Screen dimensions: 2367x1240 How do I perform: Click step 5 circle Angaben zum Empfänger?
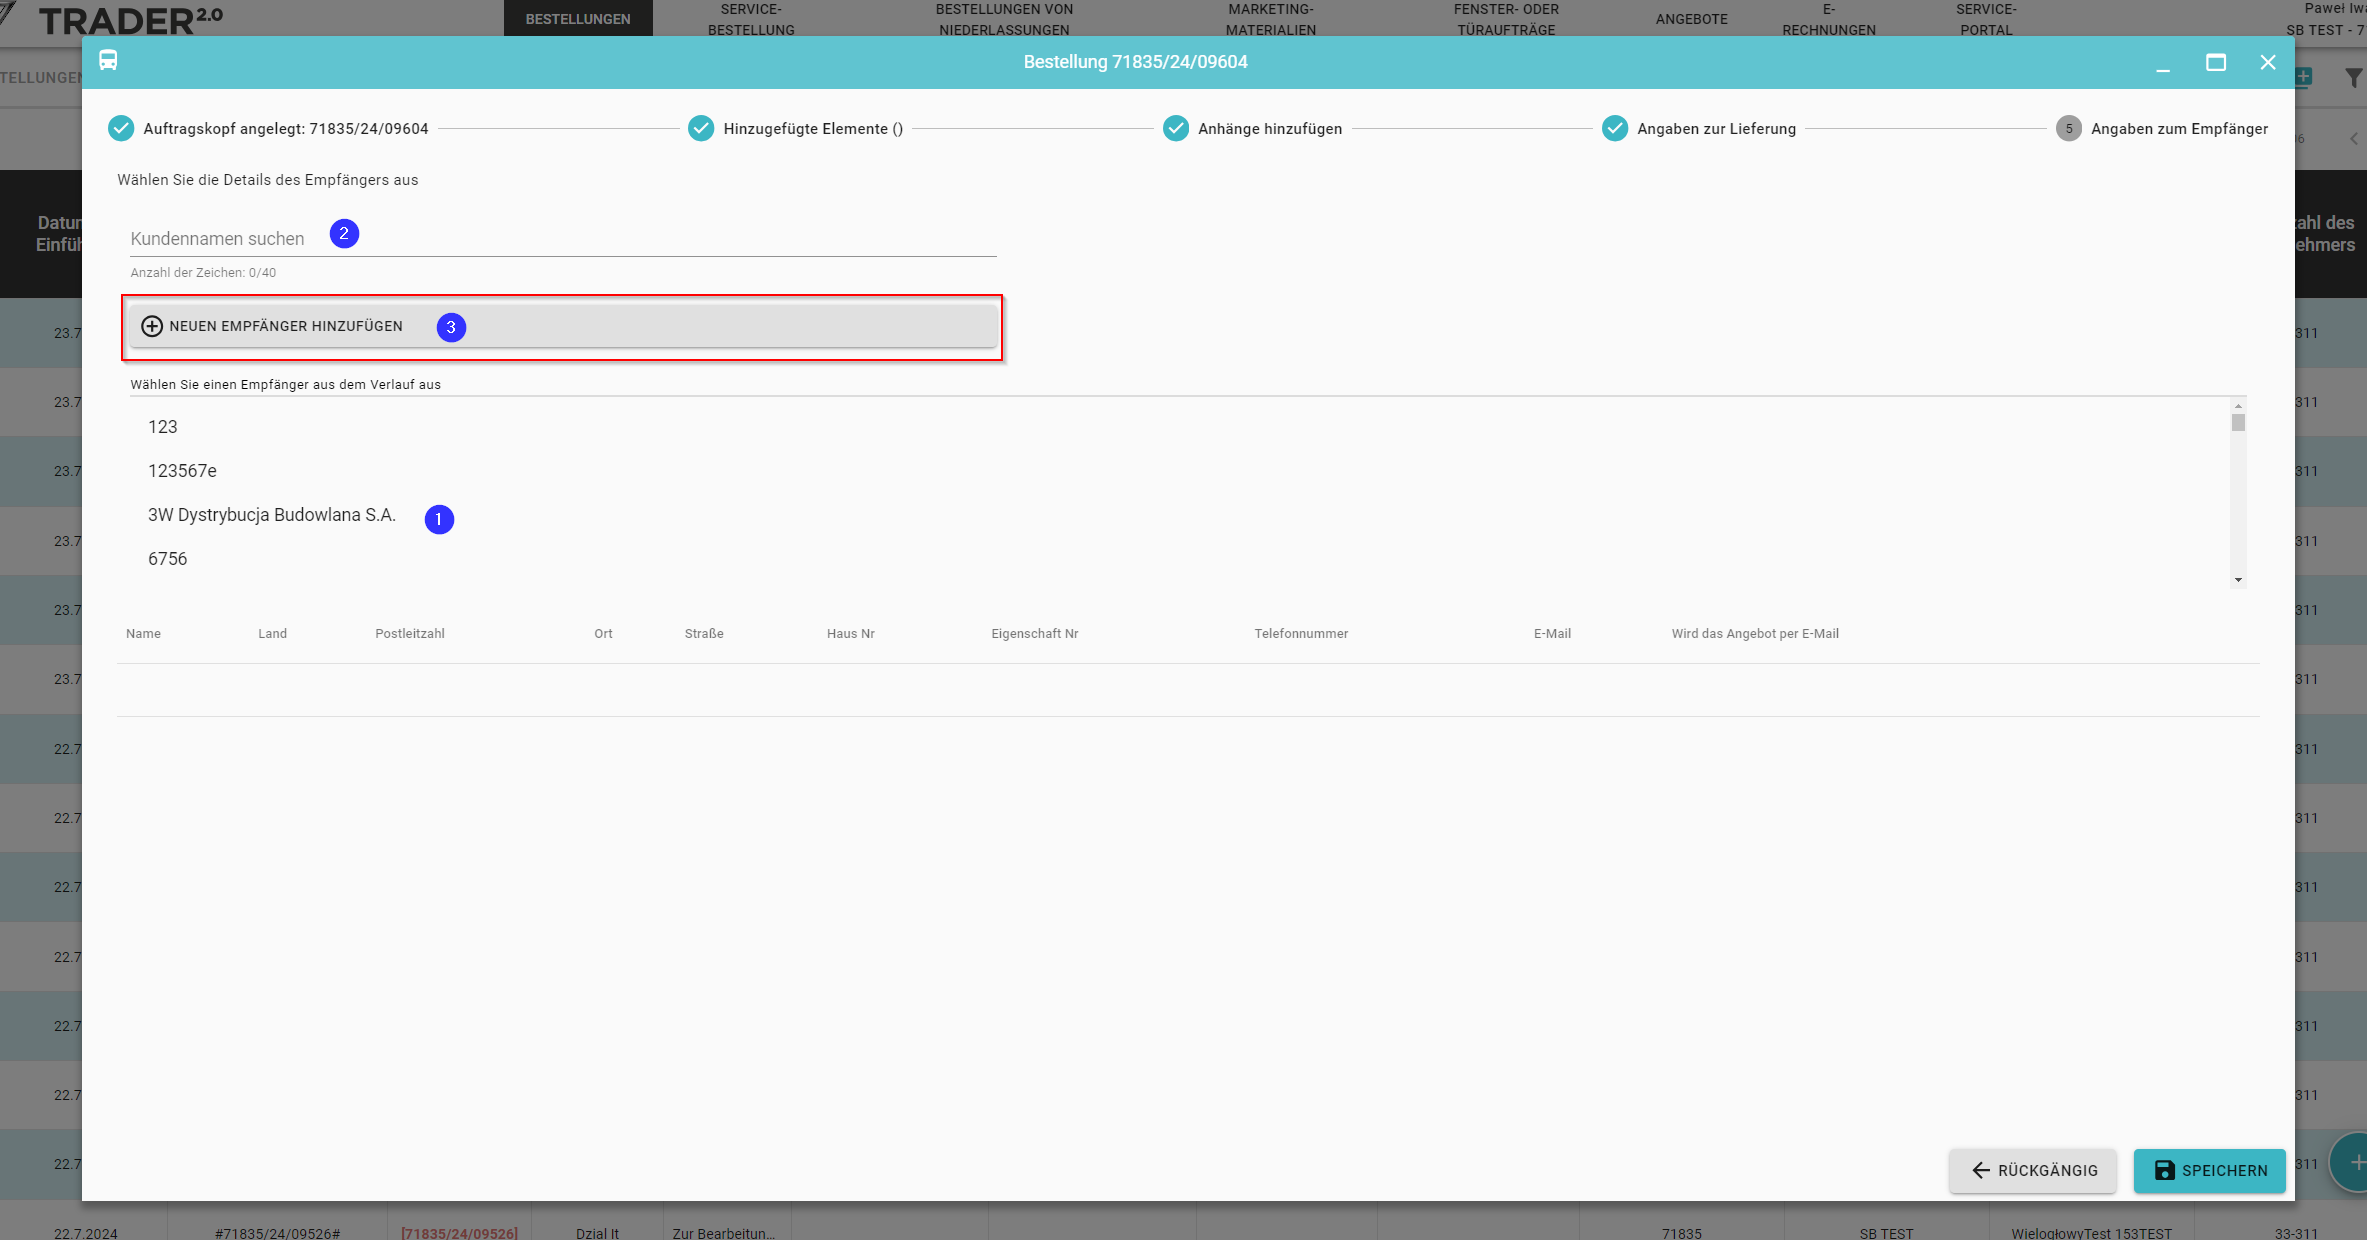pyautogui.click(x=2068, y=129)
